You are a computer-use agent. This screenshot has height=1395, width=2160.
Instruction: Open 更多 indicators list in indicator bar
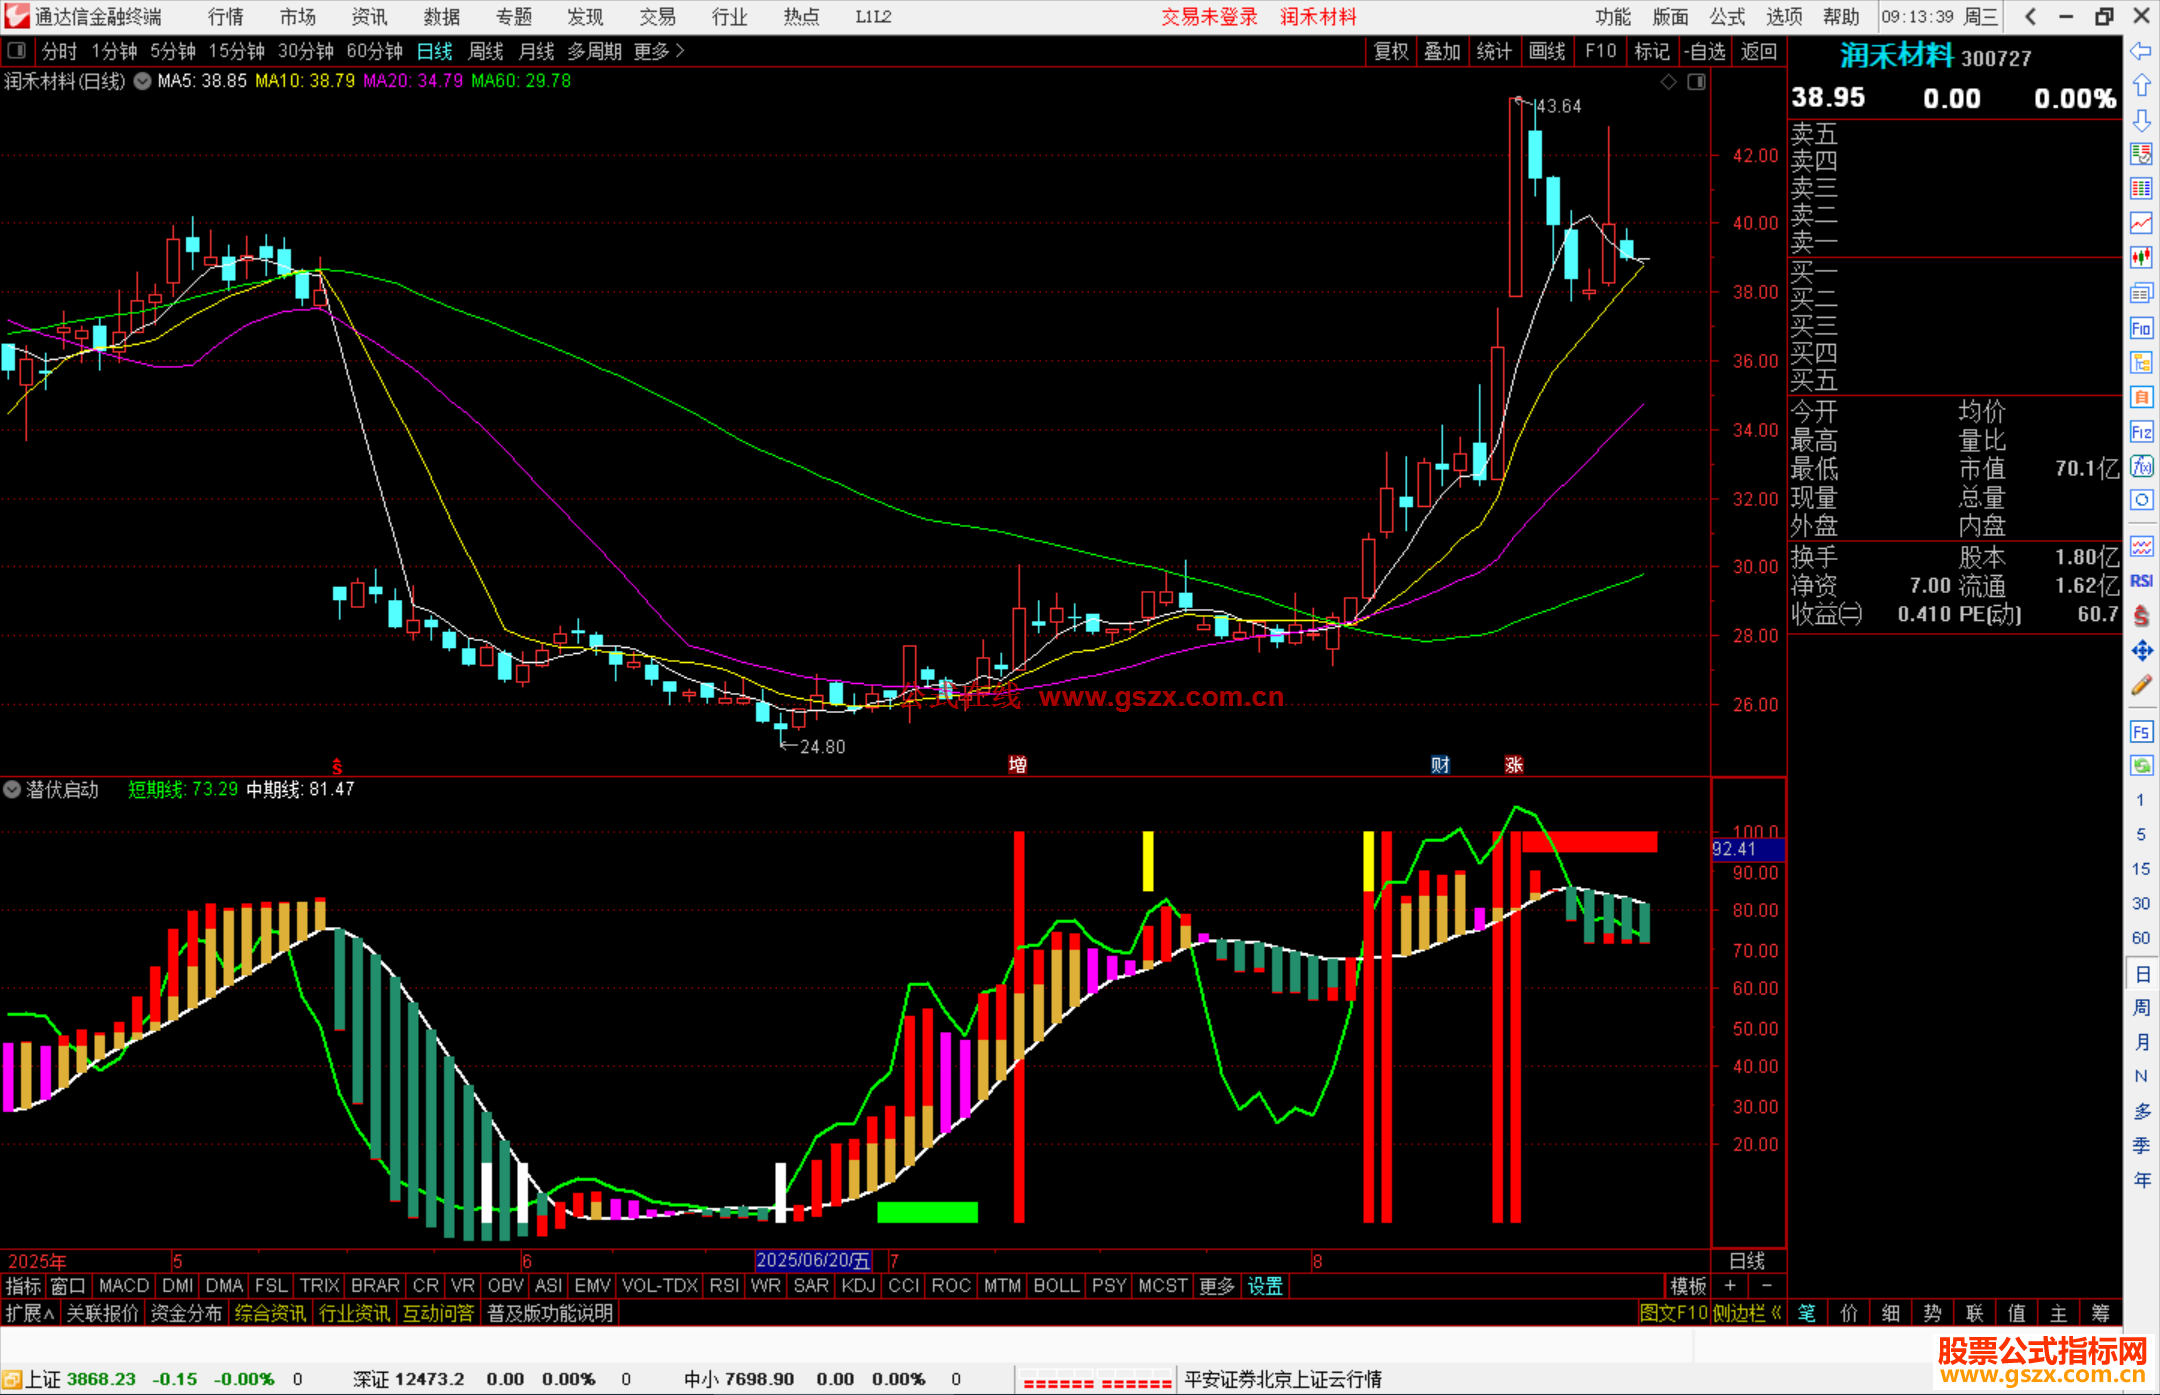(1217, 1286)
